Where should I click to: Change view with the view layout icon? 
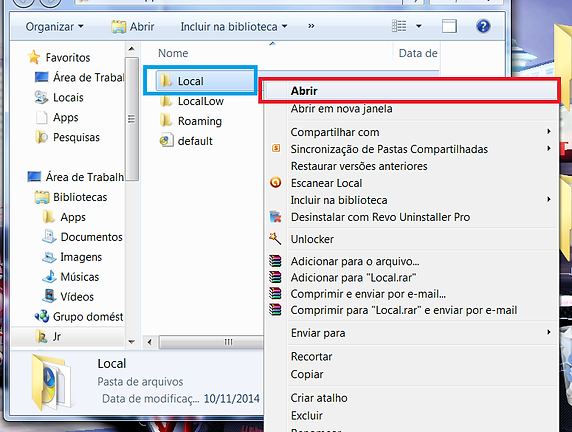[x=399, y=26]
